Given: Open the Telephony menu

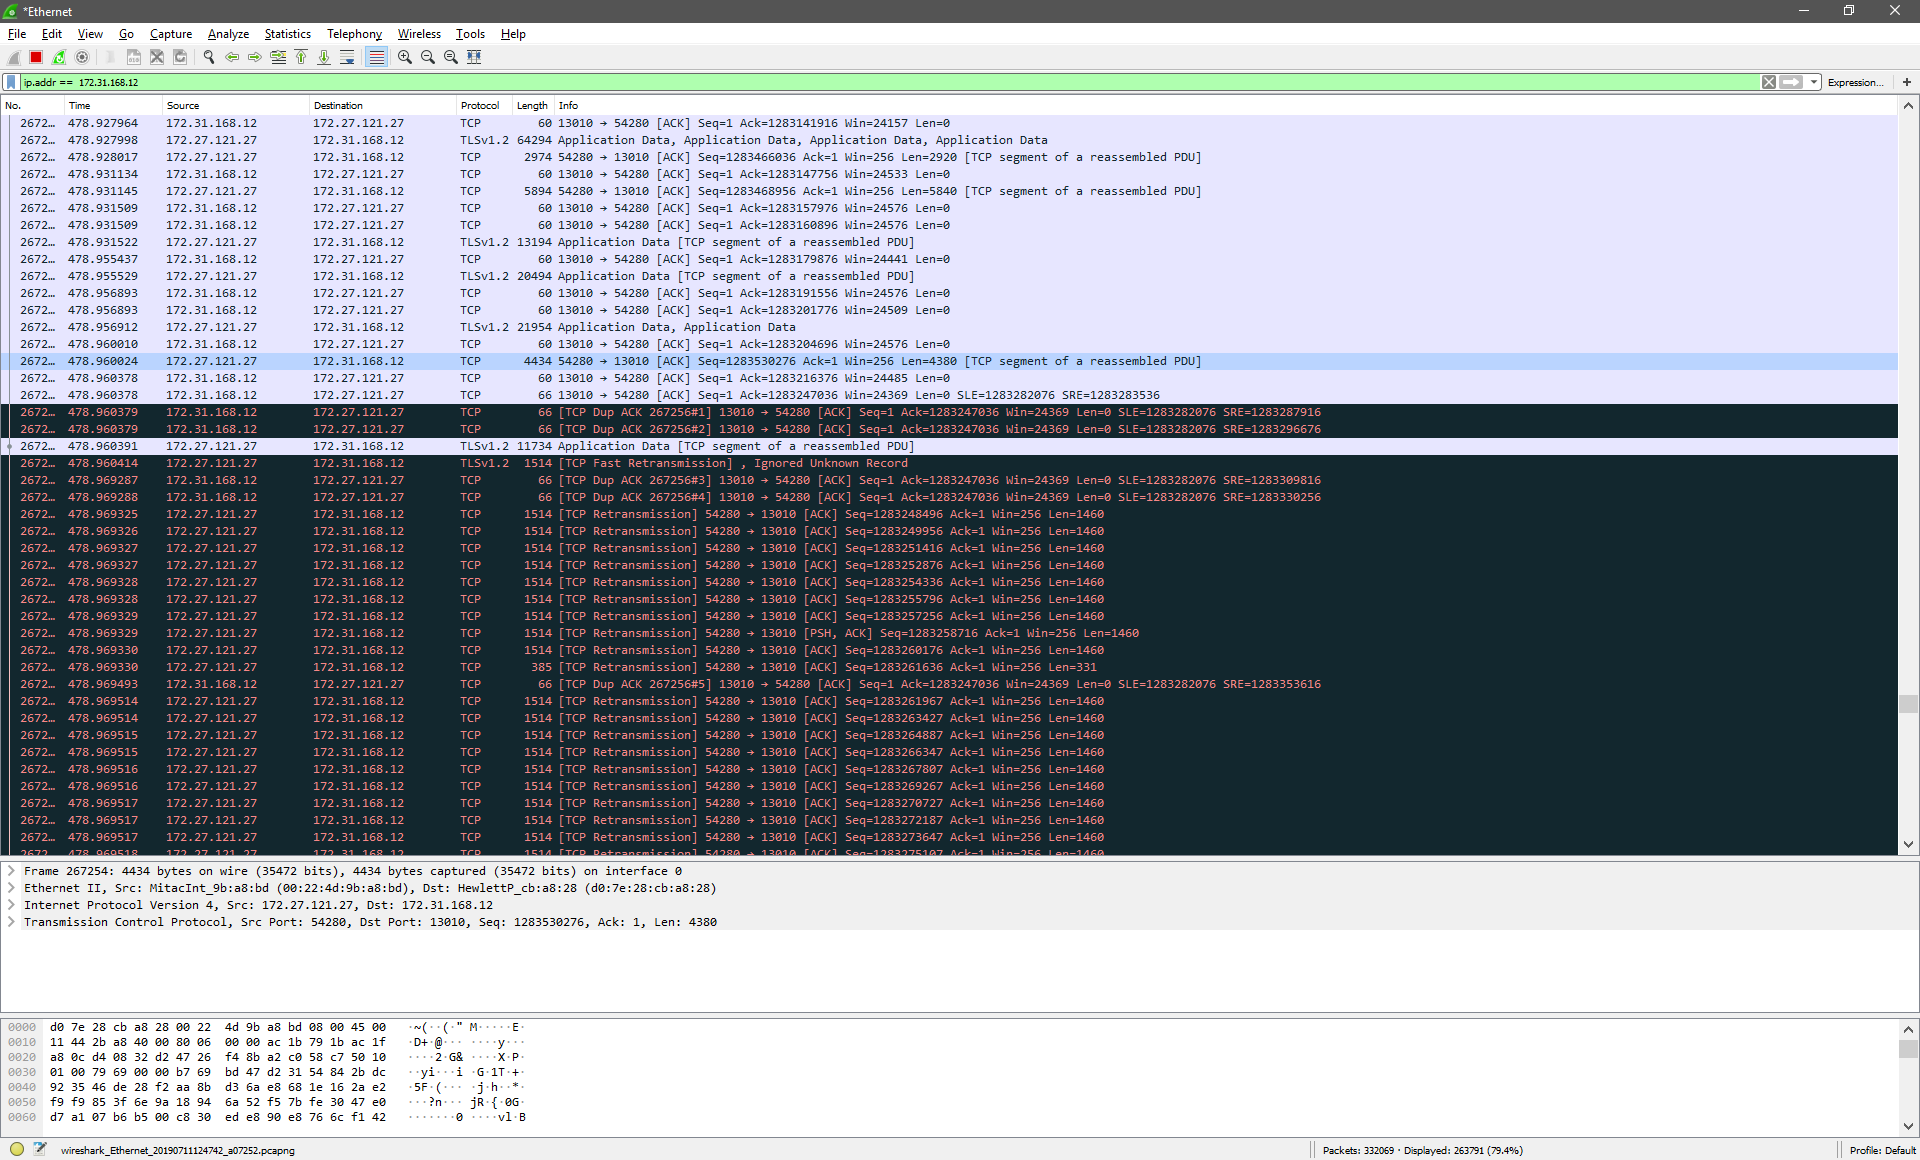Looking at the screenshot, I should coord(354,33).
